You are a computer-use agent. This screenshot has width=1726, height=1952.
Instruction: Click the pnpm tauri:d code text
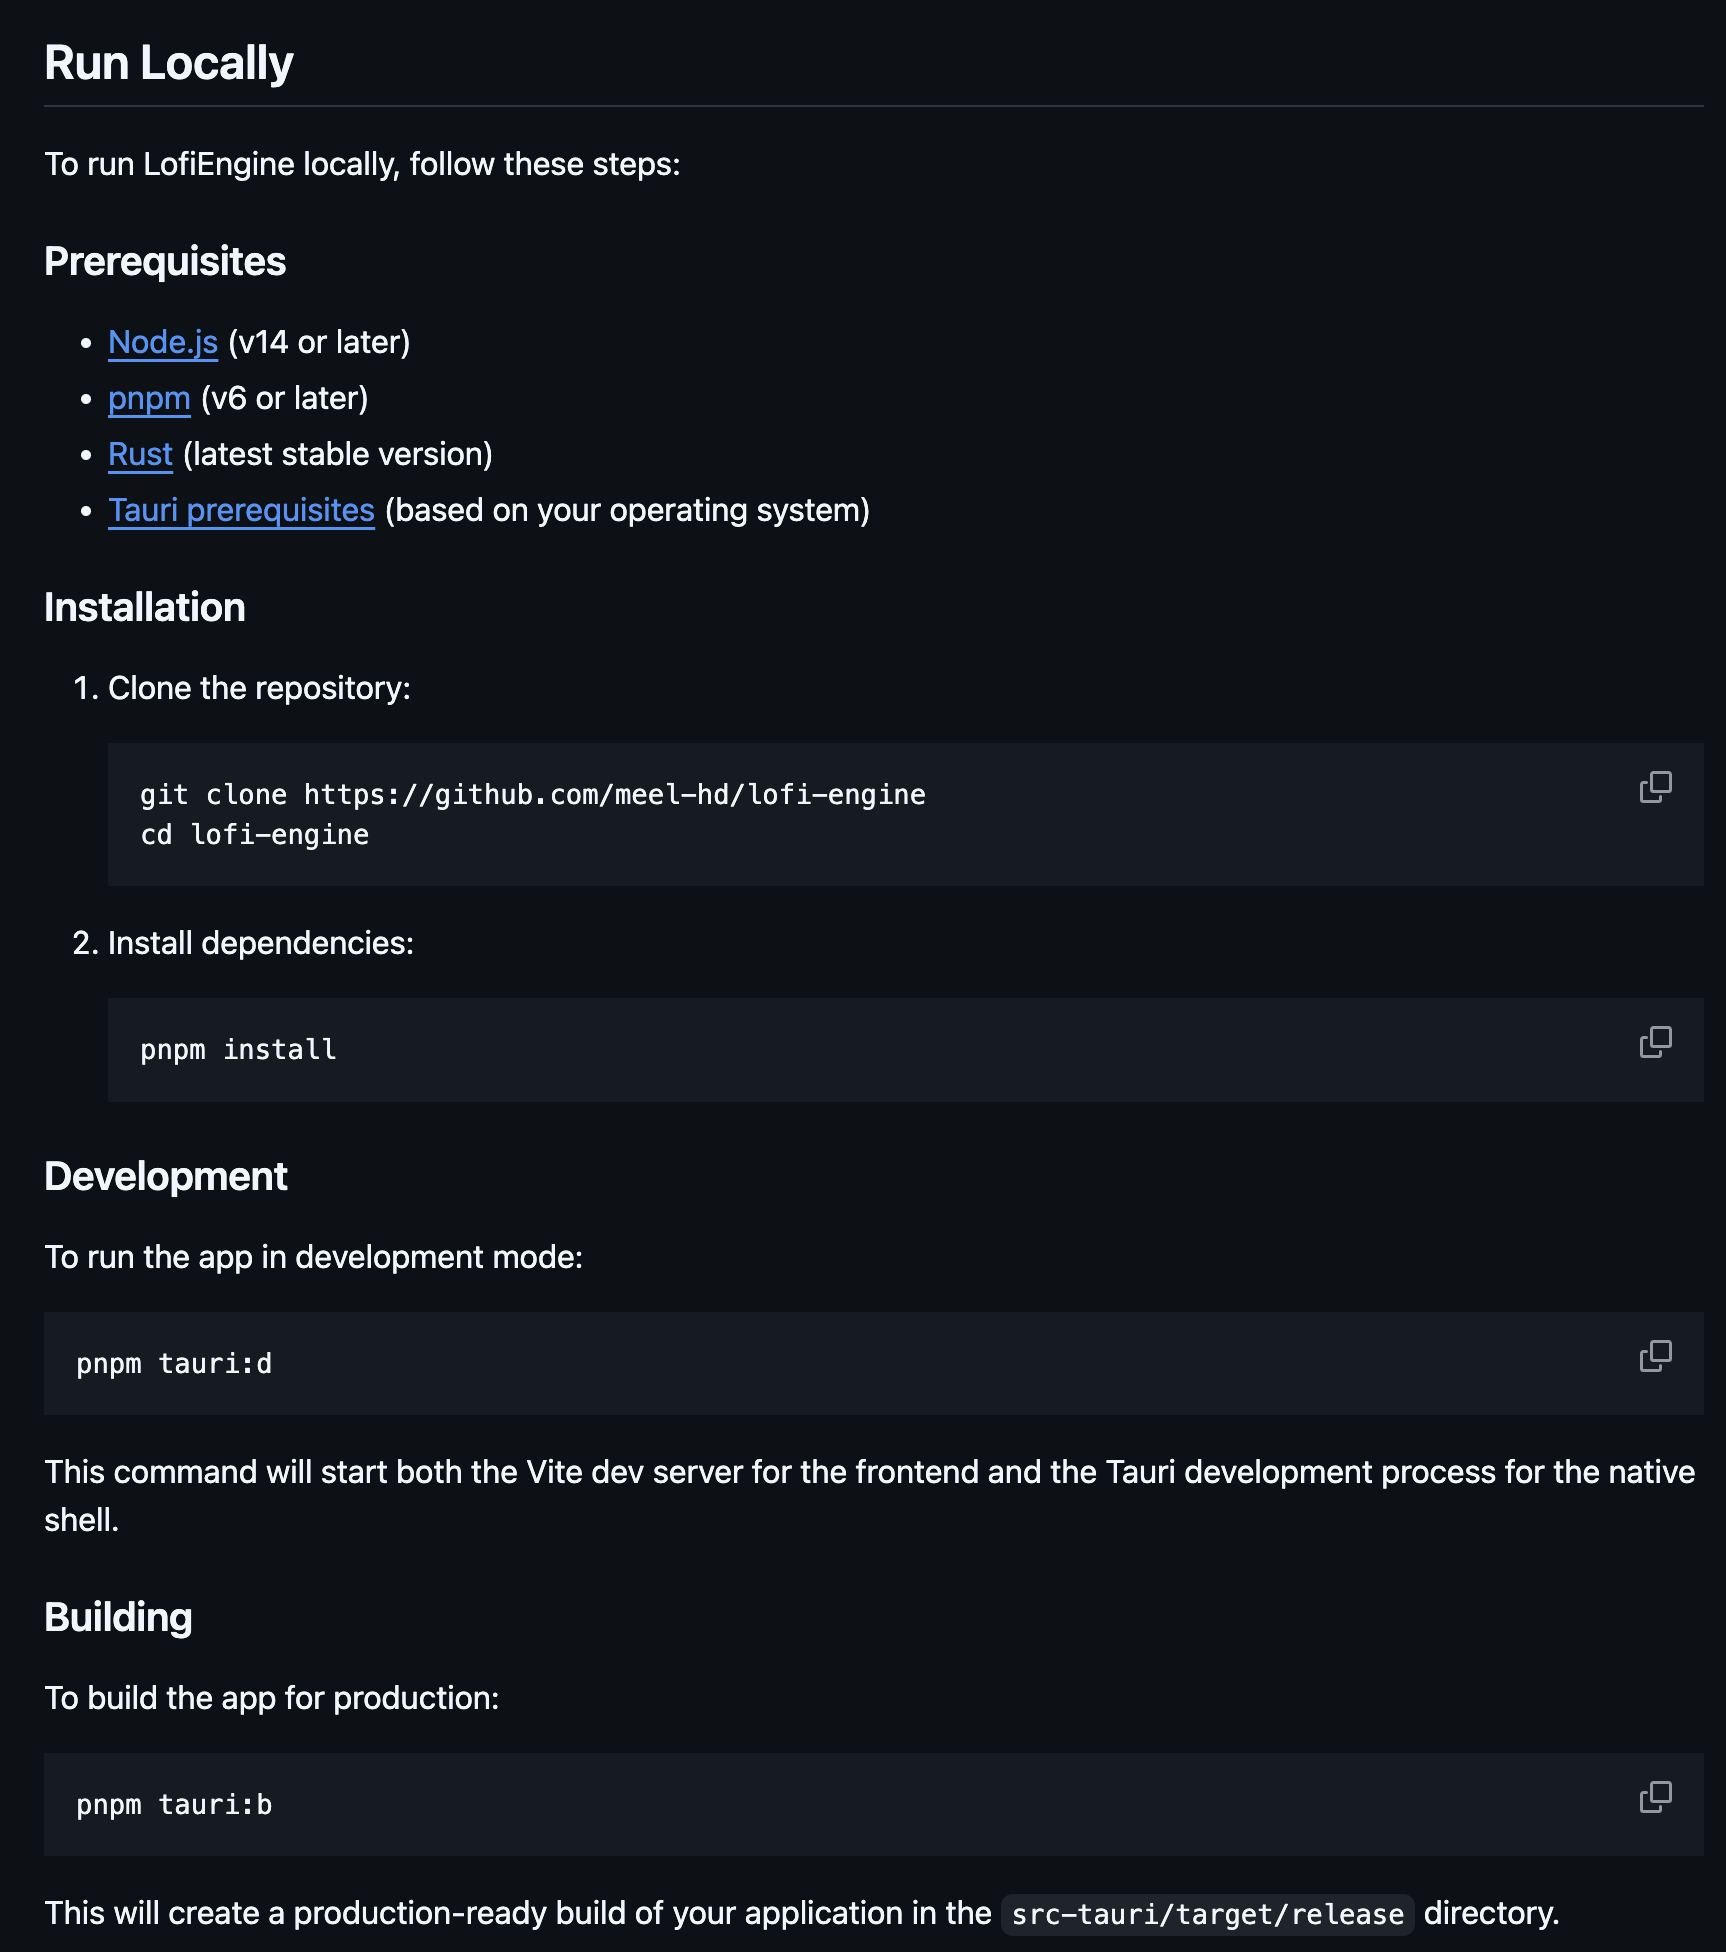pyautogui.click(x=174, y=1364)
